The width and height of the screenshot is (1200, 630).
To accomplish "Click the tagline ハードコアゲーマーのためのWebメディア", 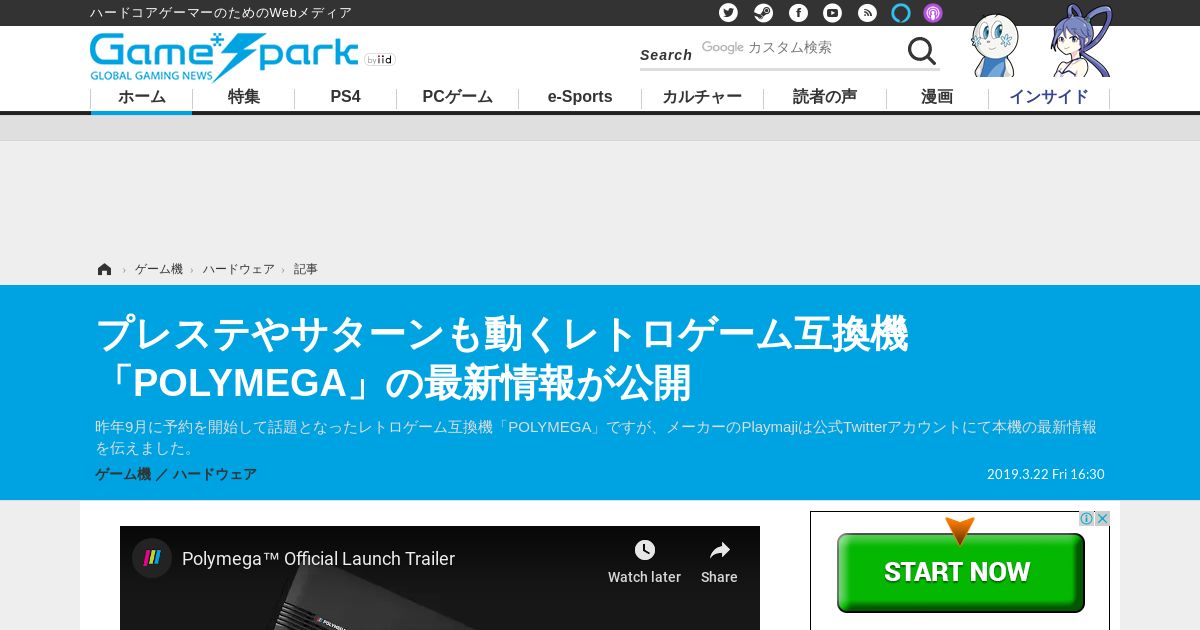I will point(221,13).
